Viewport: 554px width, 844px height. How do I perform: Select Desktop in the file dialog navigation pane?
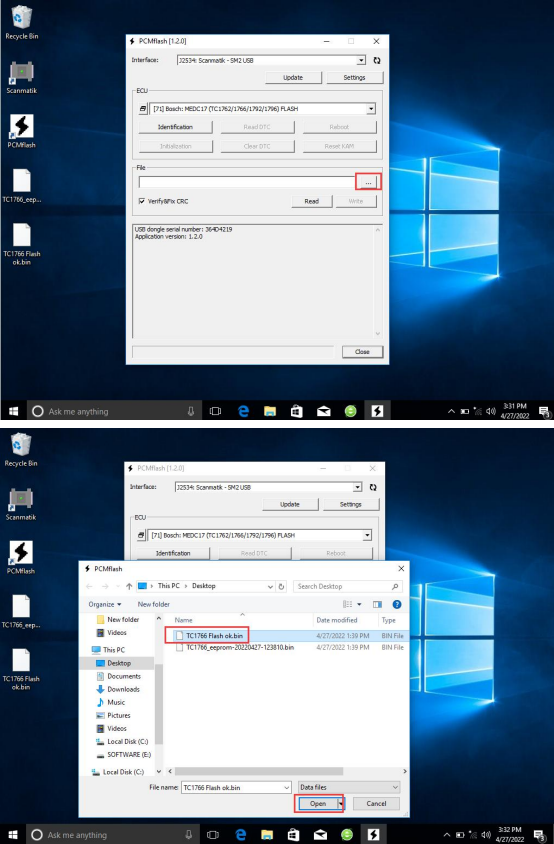(118, 663)
